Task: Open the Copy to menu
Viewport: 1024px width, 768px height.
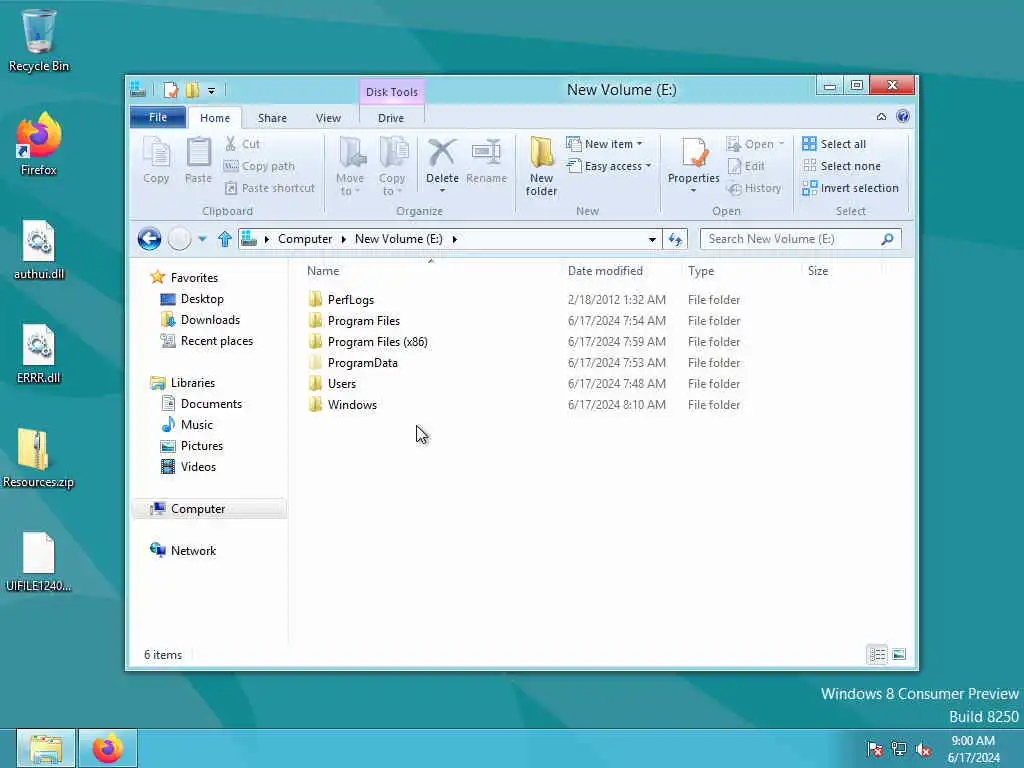Action: (392, 167)
